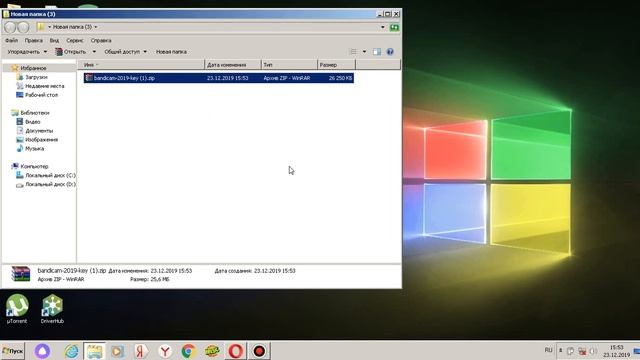Open the dropdown arrow next to Открыть

coord(94,52)
